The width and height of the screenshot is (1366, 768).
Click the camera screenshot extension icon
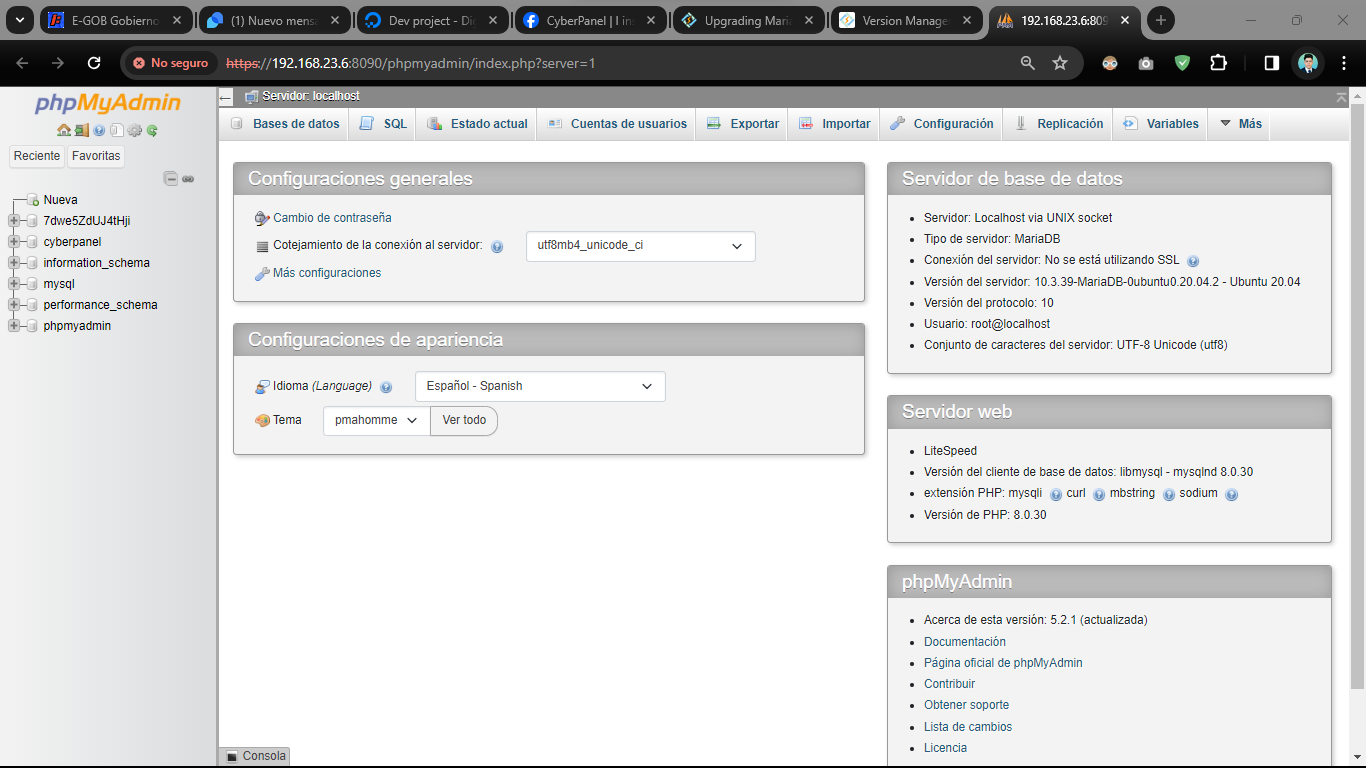click(x=1146, y=63)
